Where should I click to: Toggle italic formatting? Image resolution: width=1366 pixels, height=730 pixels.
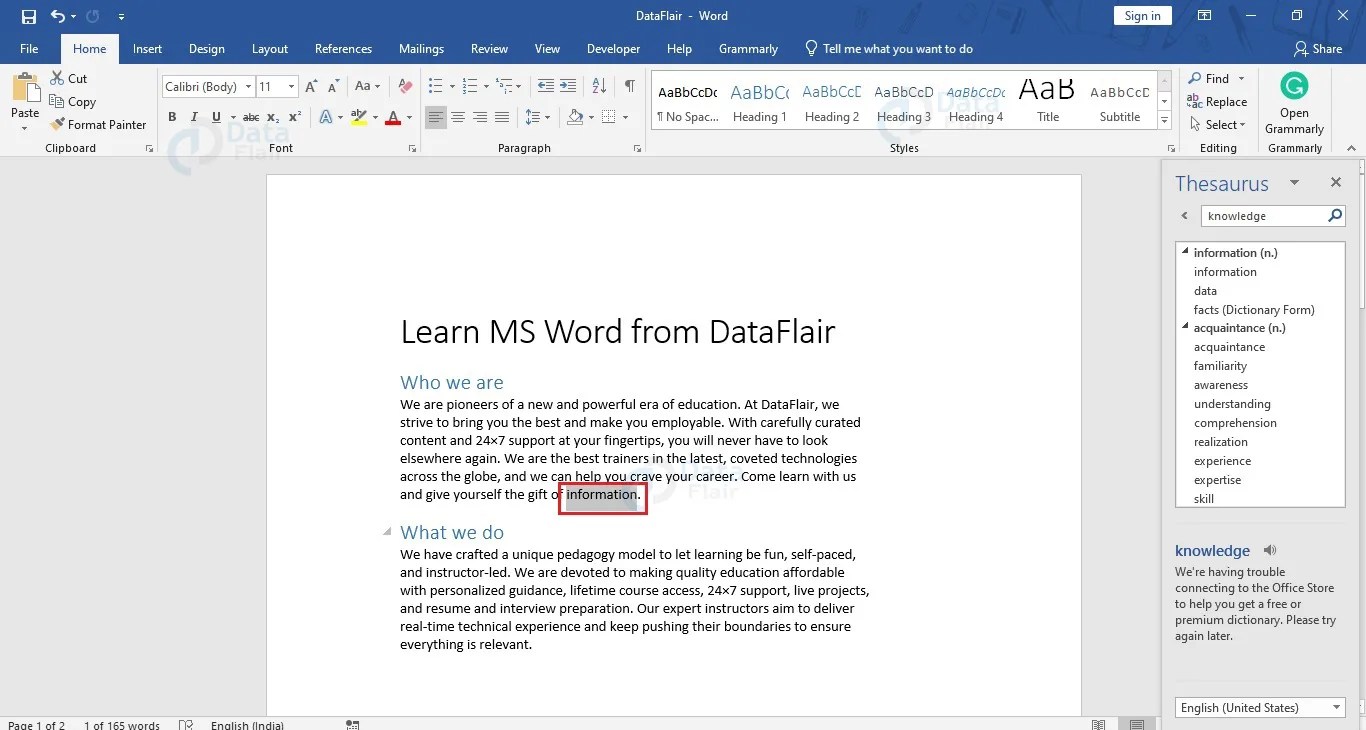click(193, 117)
